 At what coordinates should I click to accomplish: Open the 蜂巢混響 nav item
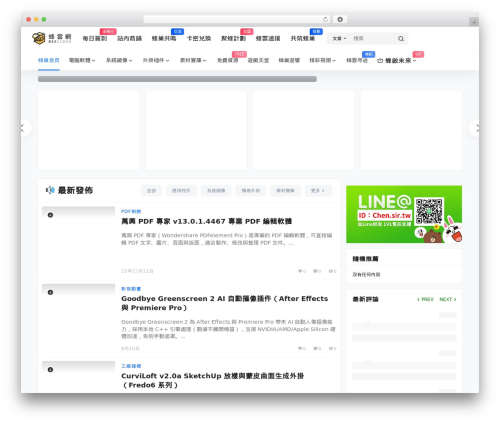289,60
